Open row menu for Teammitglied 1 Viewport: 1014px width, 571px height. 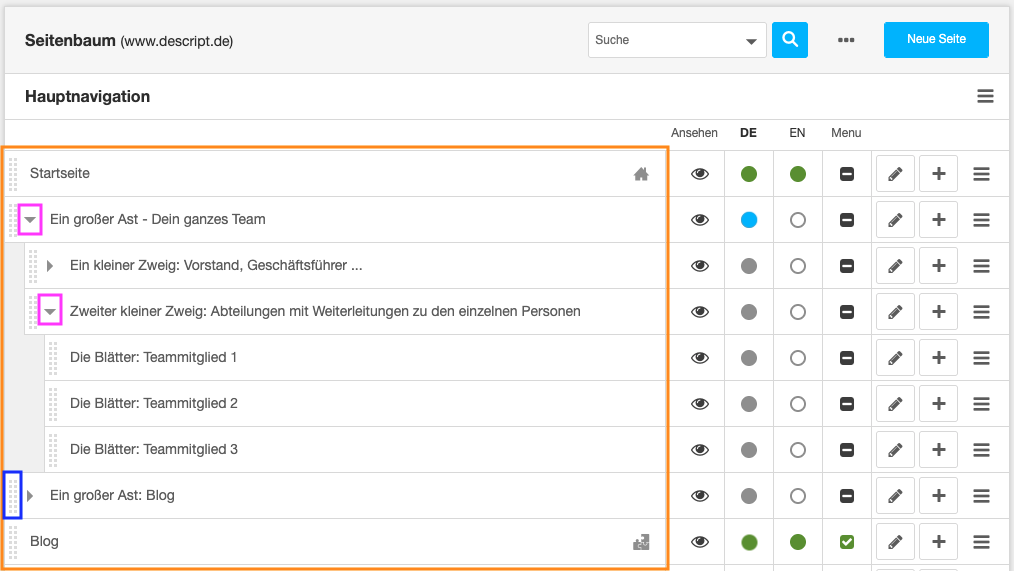pyautogui.click(x=981, y=358)
